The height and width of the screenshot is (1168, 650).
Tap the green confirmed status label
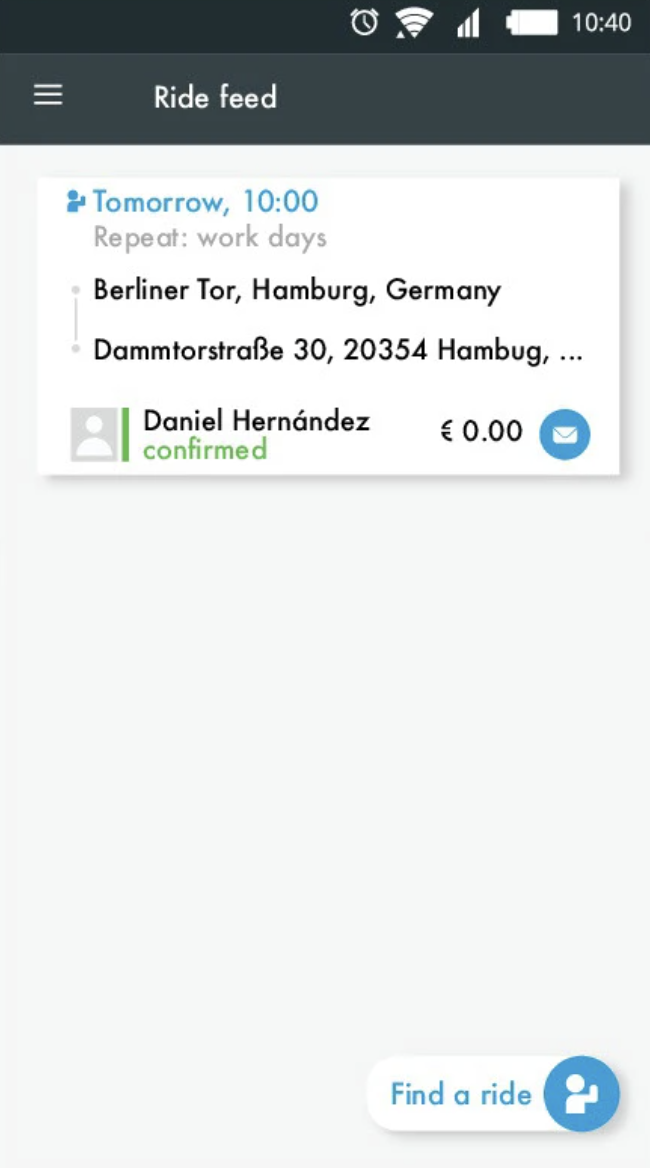[x=205, y=450]
